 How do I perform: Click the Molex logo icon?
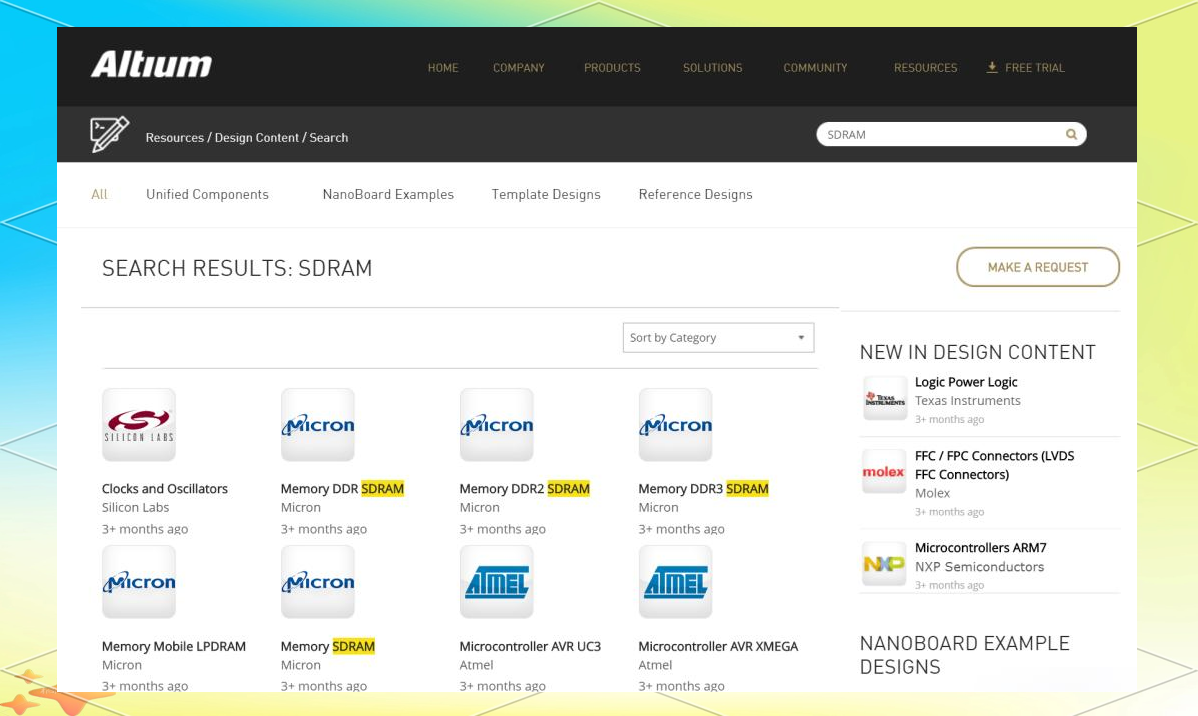click(884, 471)
